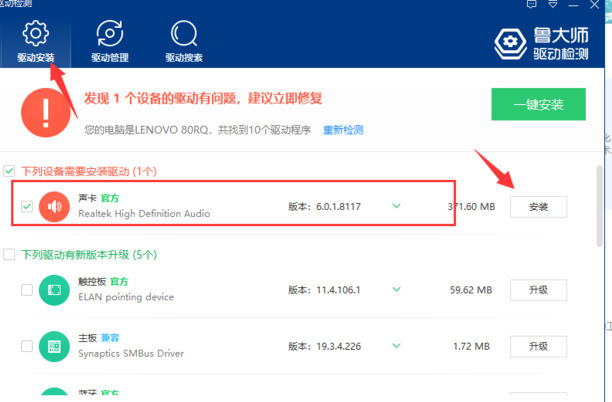
Task: Open the 驱动安装 gear tab
Action: [x=36, y=41]
